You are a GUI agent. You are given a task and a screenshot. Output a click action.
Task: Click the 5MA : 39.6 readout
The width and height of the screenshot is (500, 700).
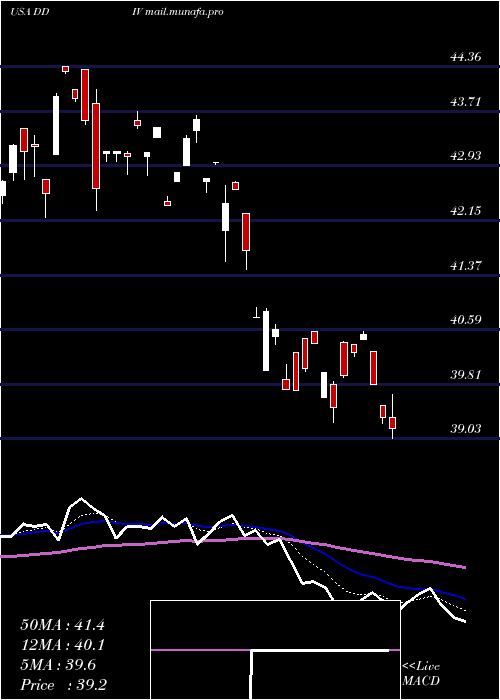click(58, 665)
